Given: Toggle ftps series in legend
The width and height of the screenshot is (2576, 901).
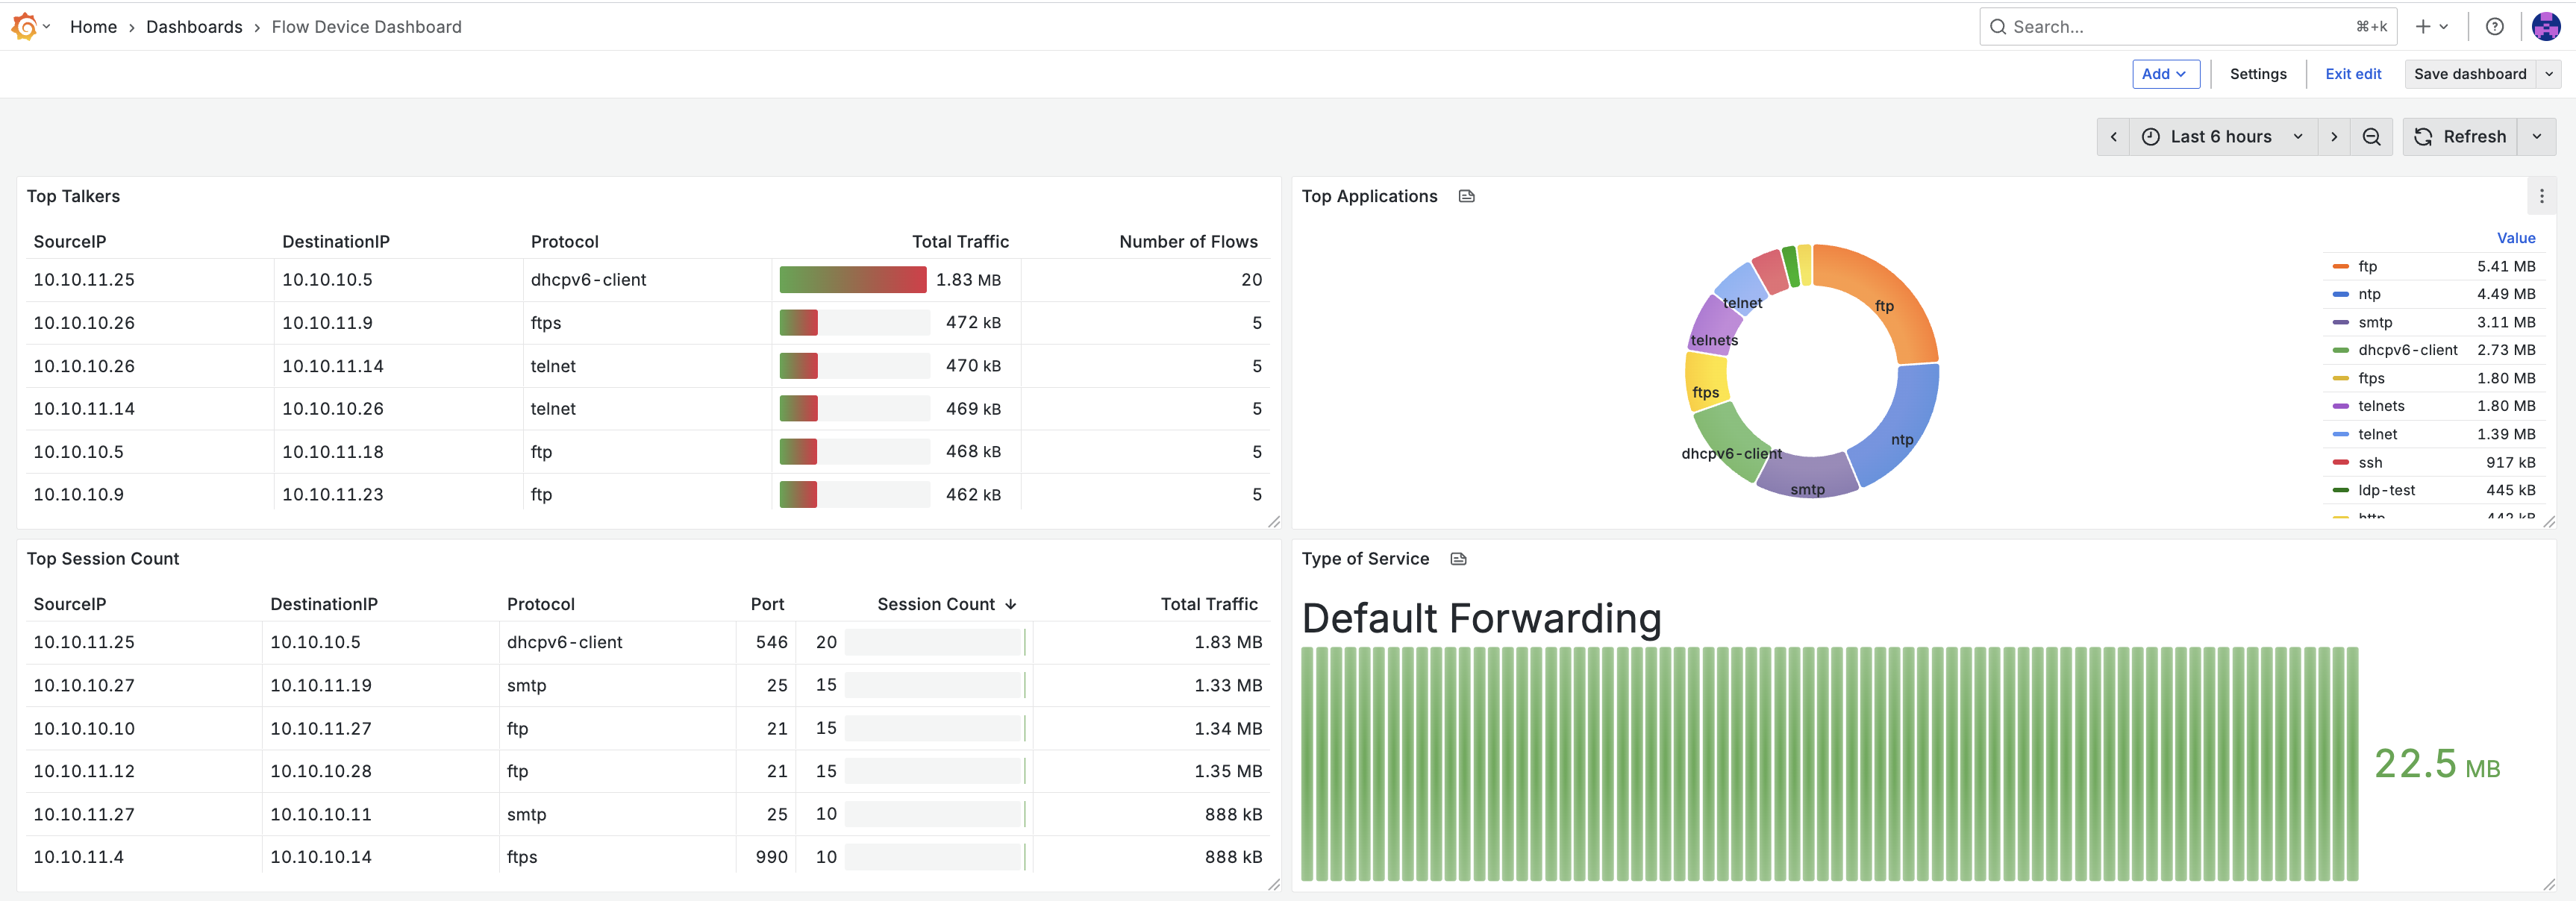Looking at the screenshot, I should [x=2371, y=378].
